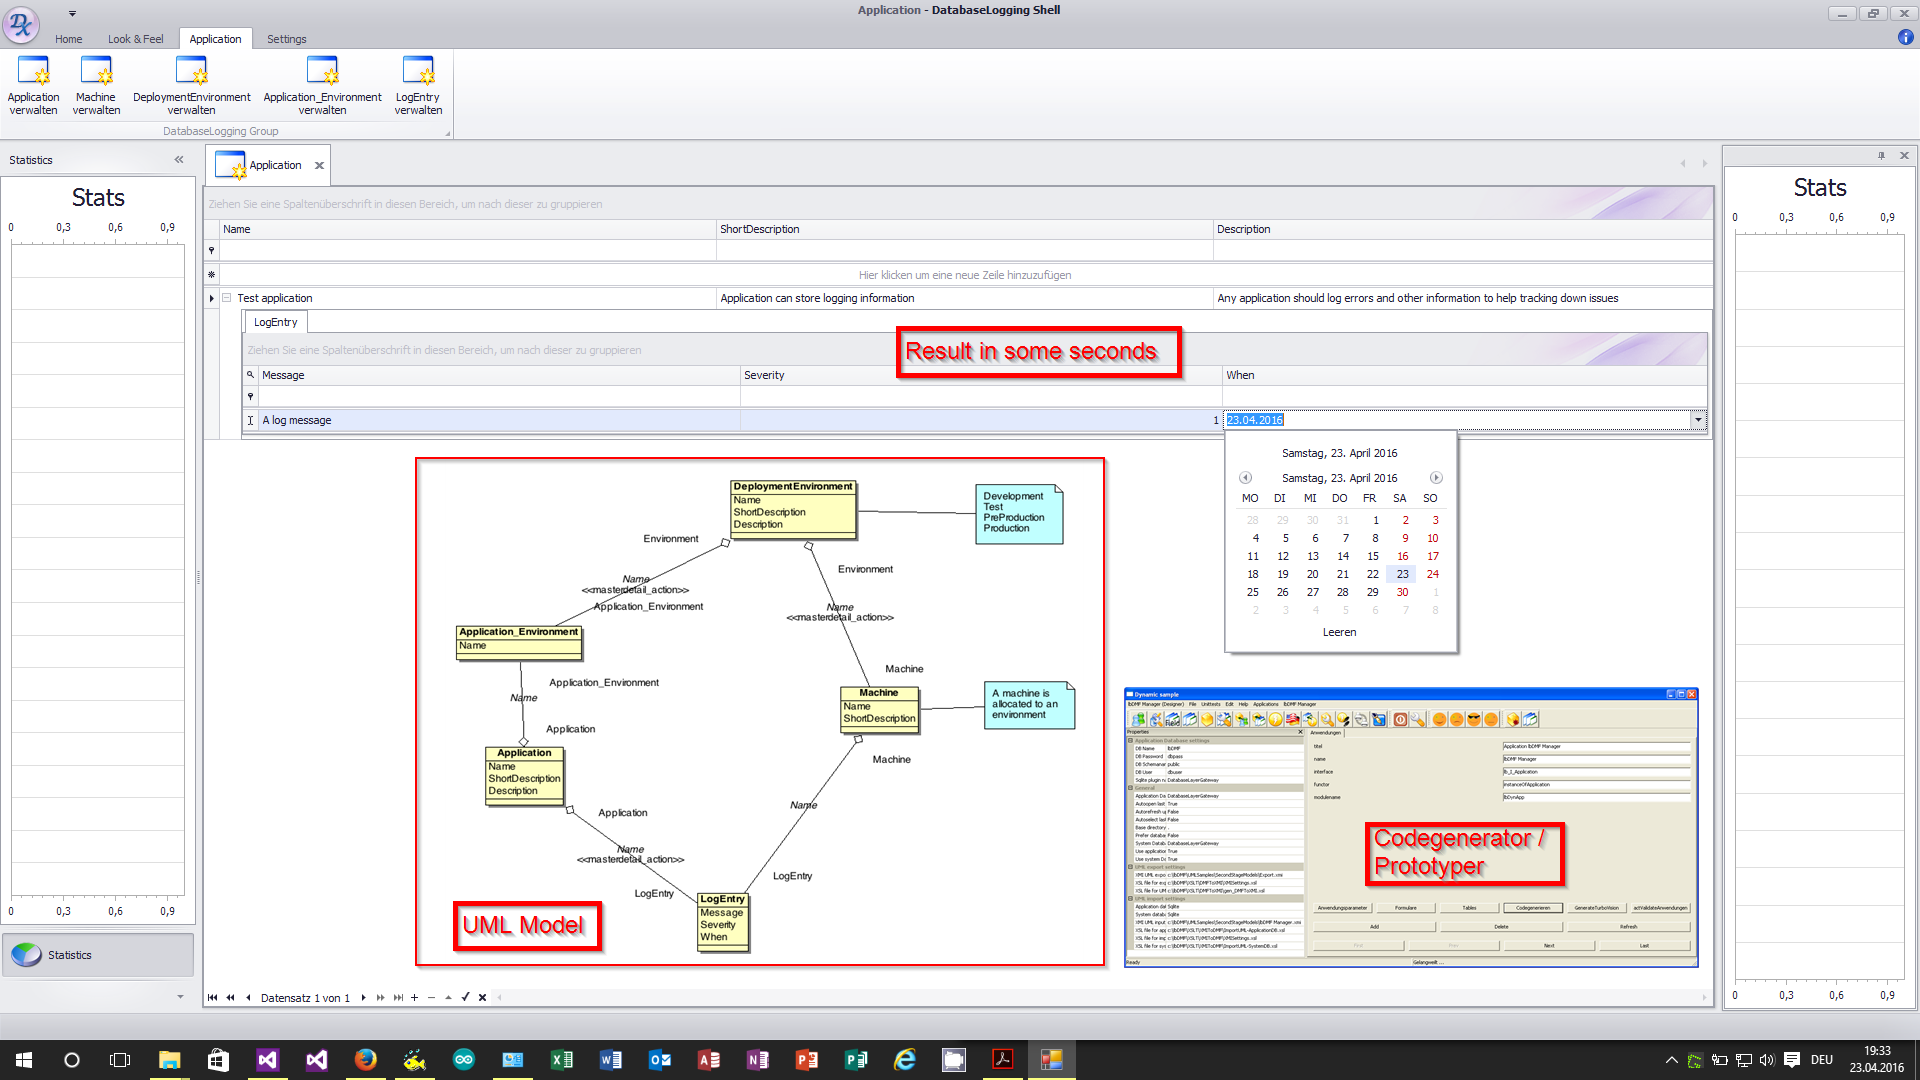Click the Statistics globe icon bottom left

tap(24, 955)
